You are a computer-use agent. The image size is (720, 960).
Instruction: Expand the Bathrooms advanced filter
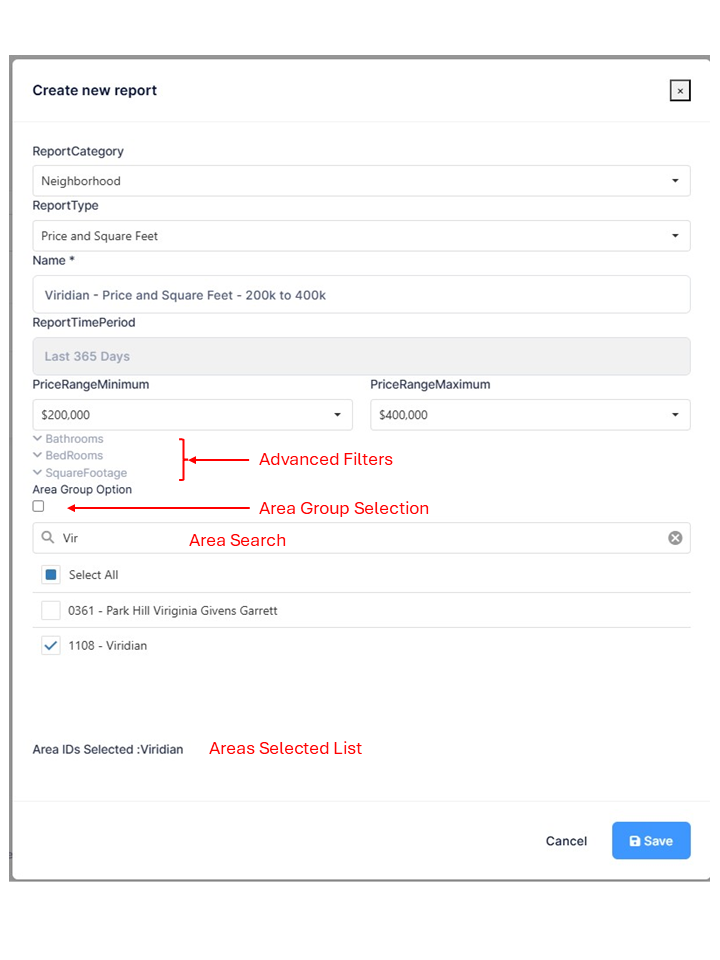[68, 438]
